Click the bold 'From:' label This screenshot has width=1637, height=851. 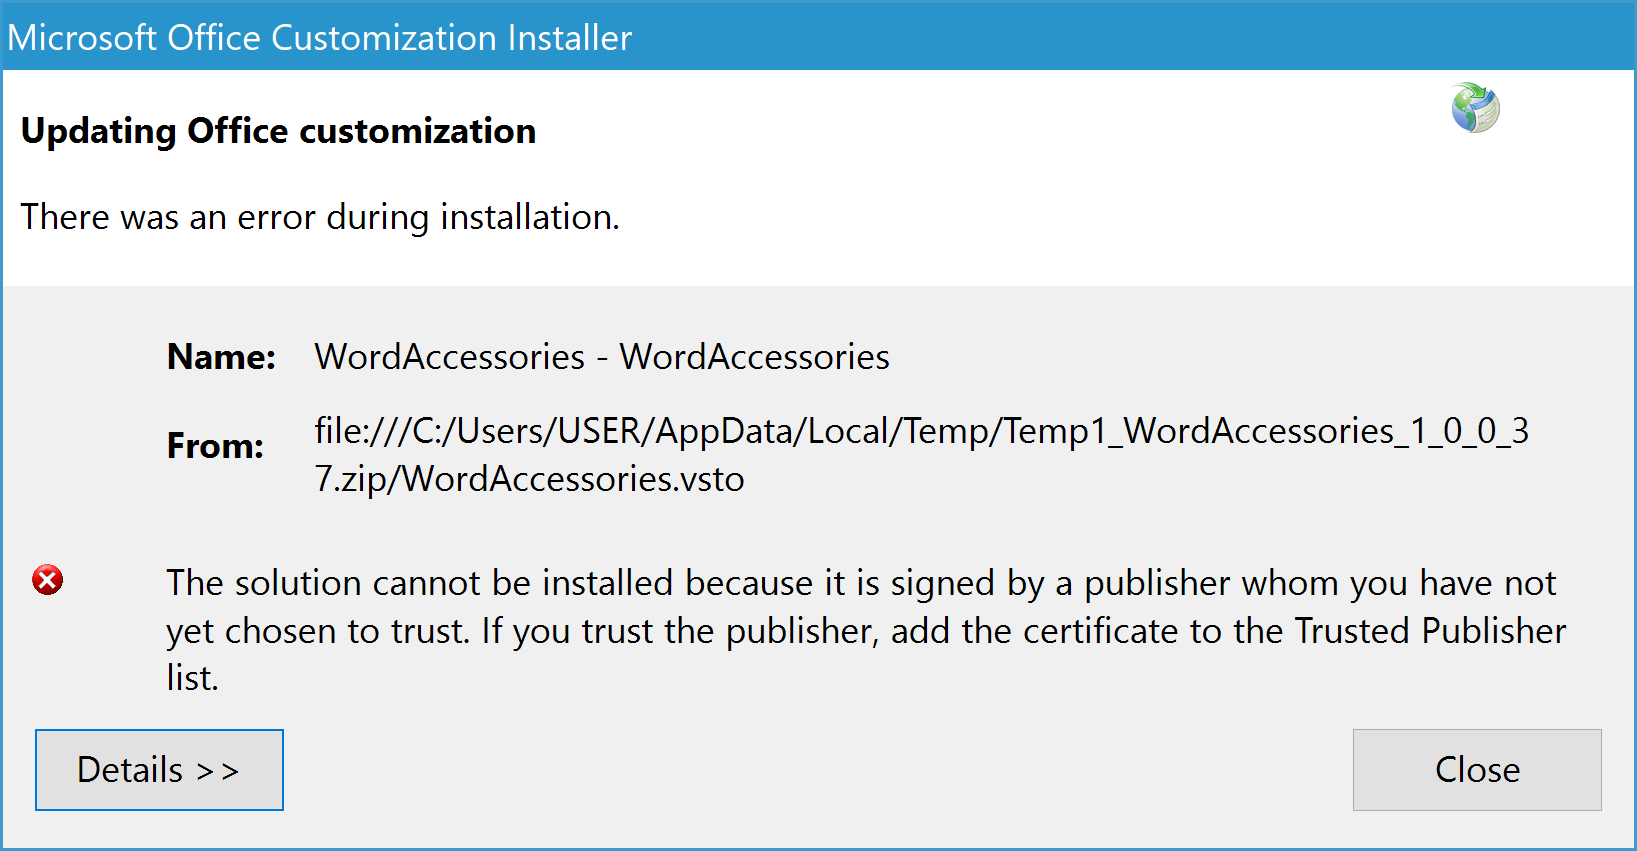click(x=215, y=445)
